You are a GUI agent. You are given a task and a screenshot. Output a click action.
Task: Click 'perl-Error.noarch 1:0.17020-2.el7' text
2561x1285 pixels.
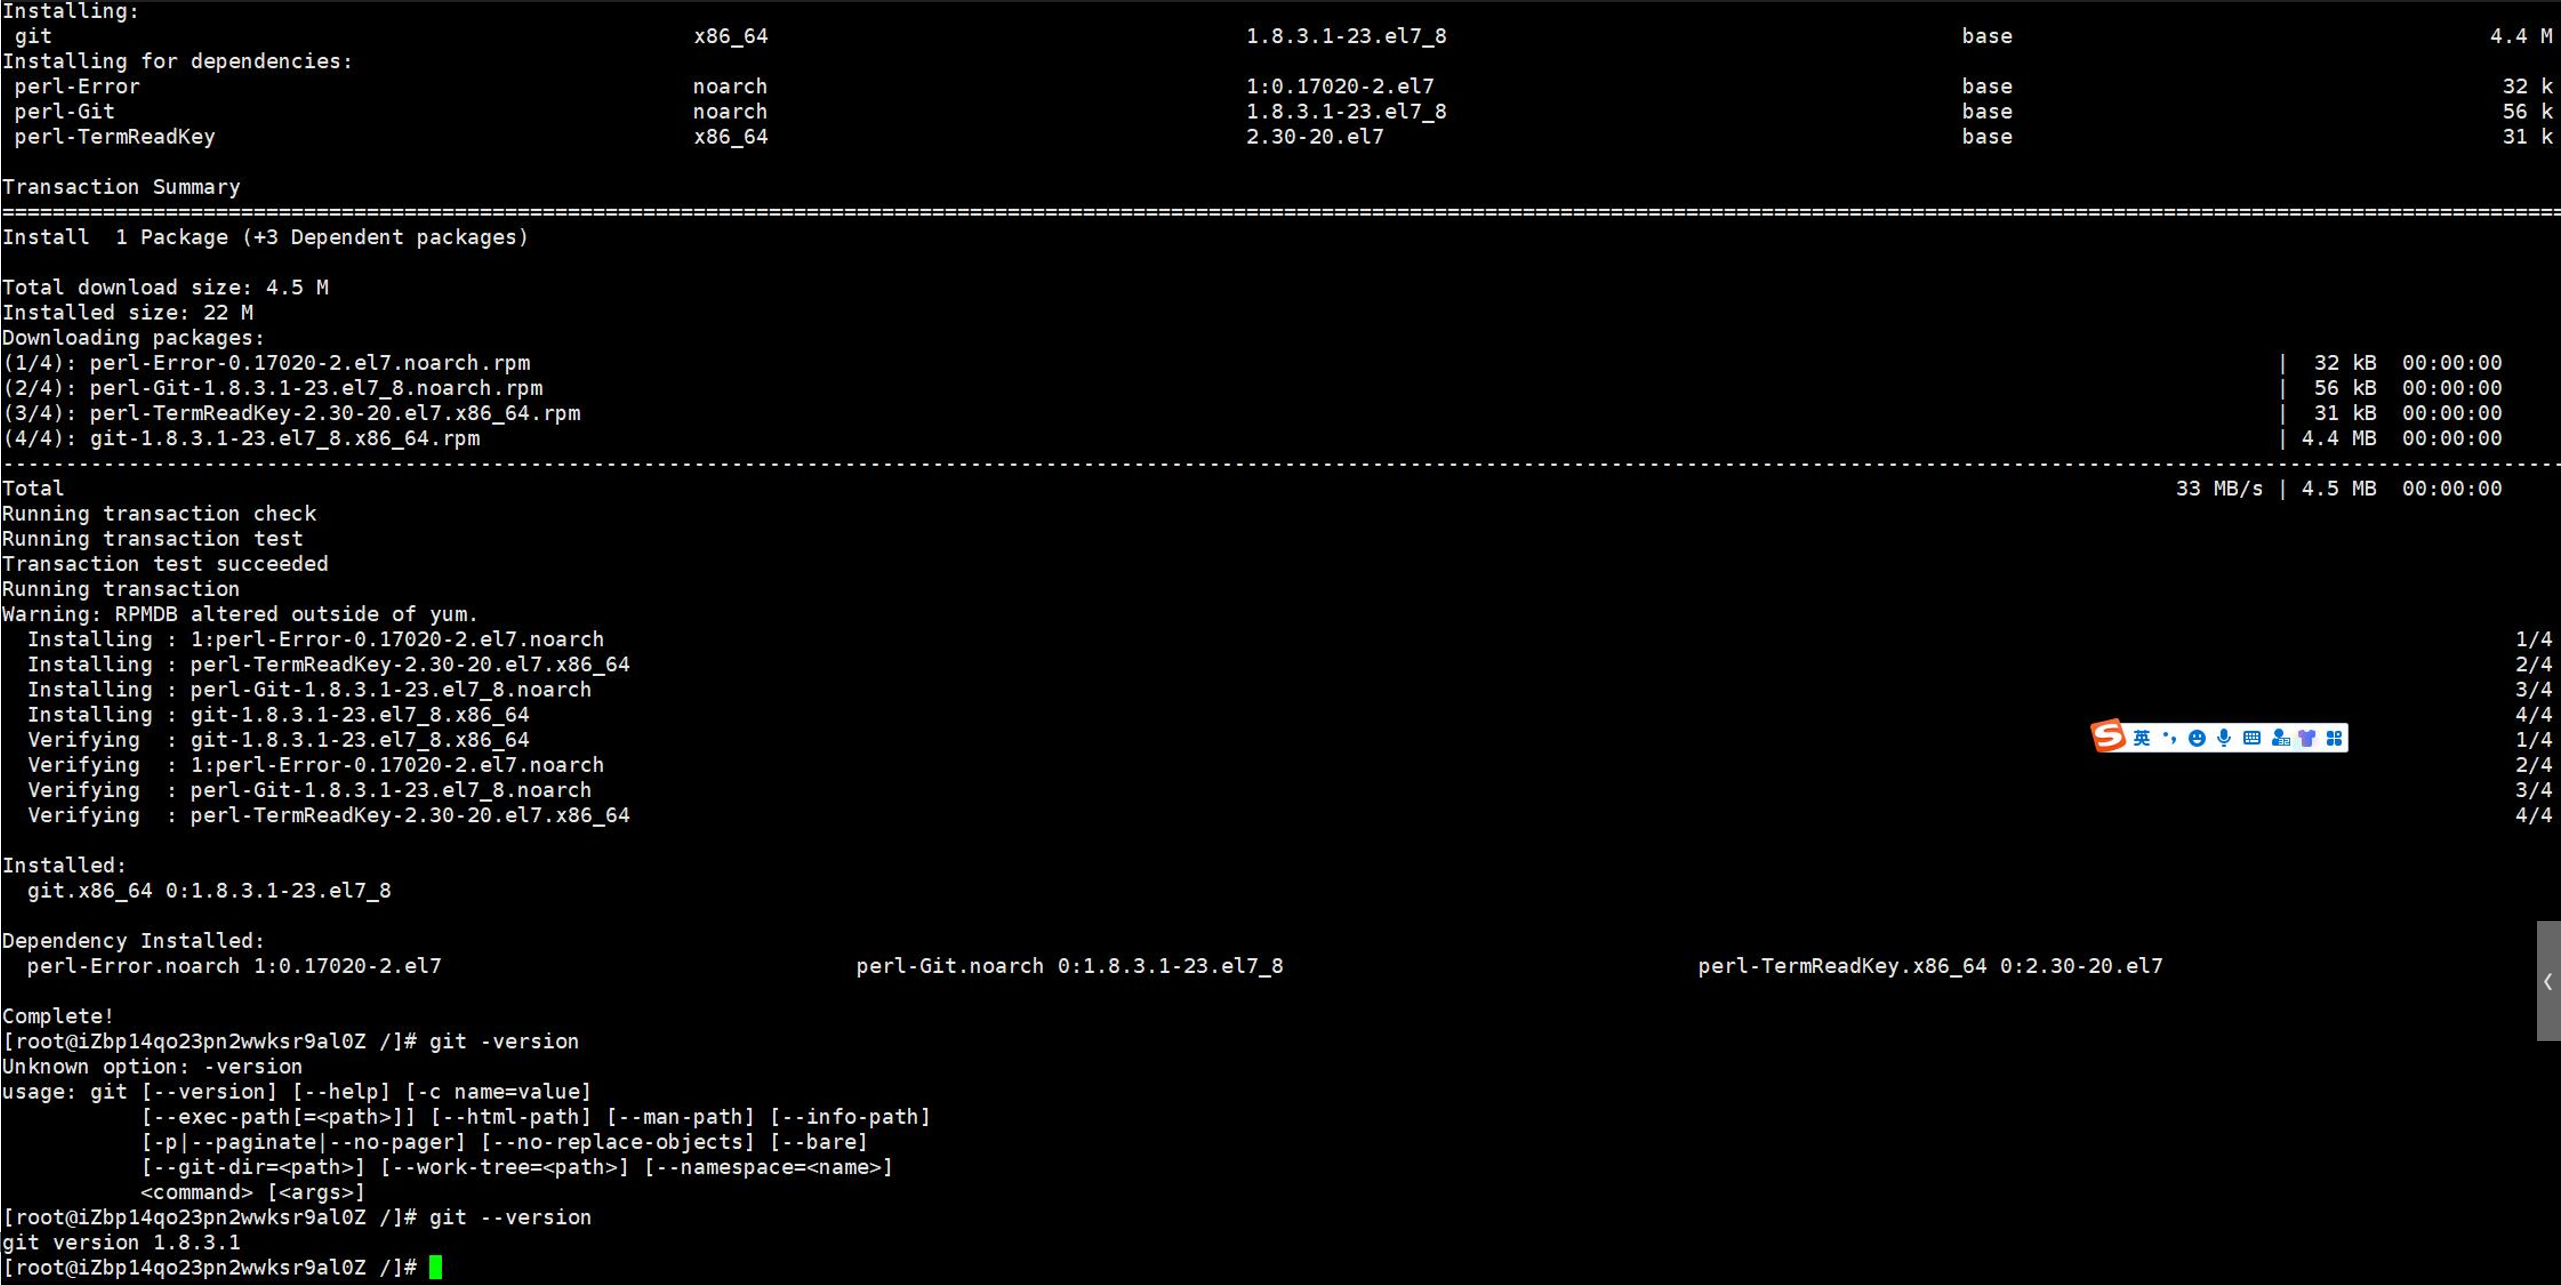point(234,966)
